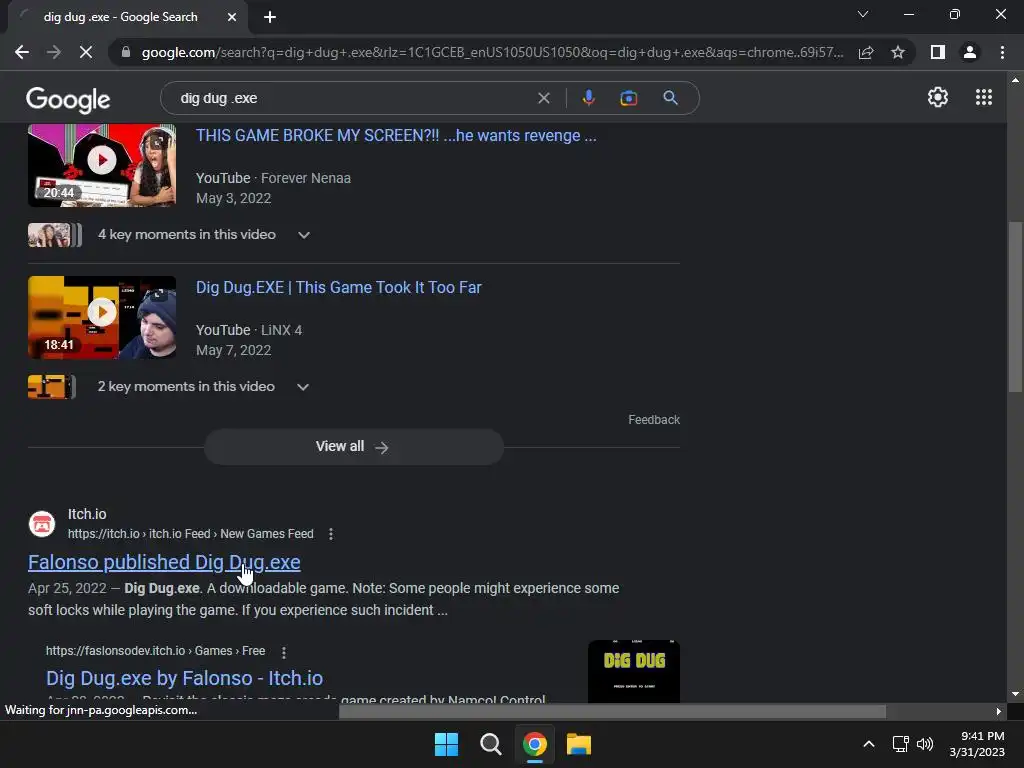Expand 2 key moments in this video

click(x=203, y=387)
